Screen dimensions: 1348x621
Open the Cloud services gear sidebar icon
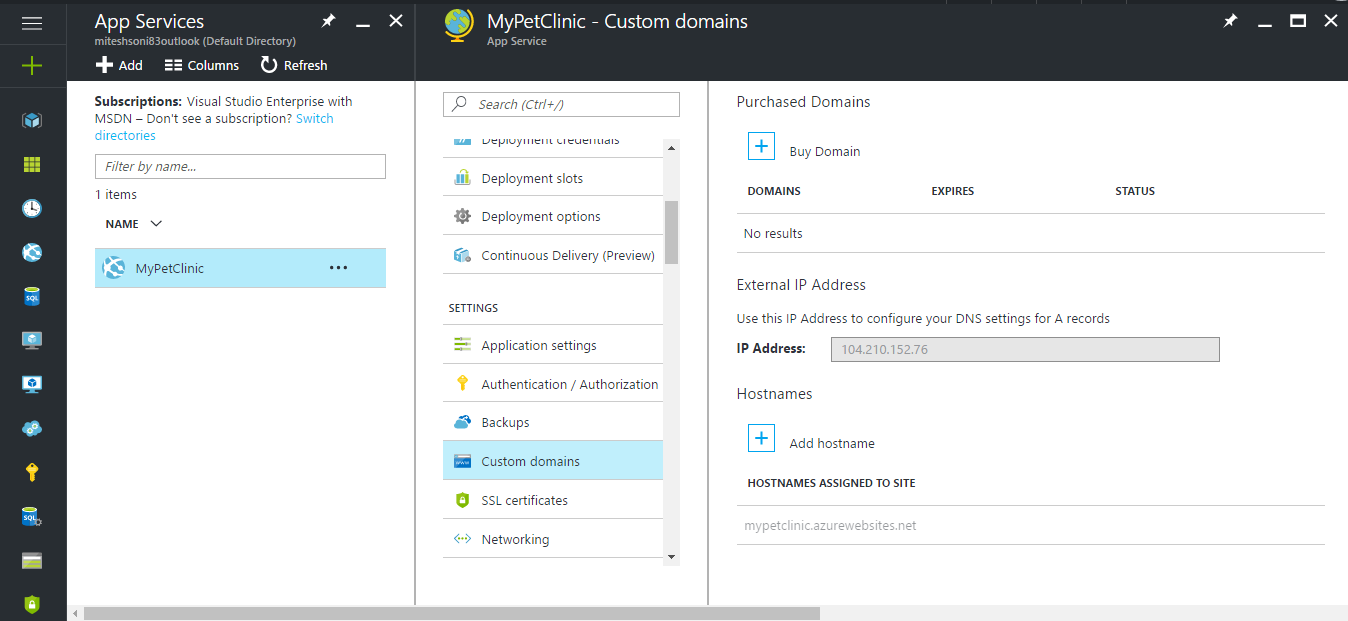(32, 428)
